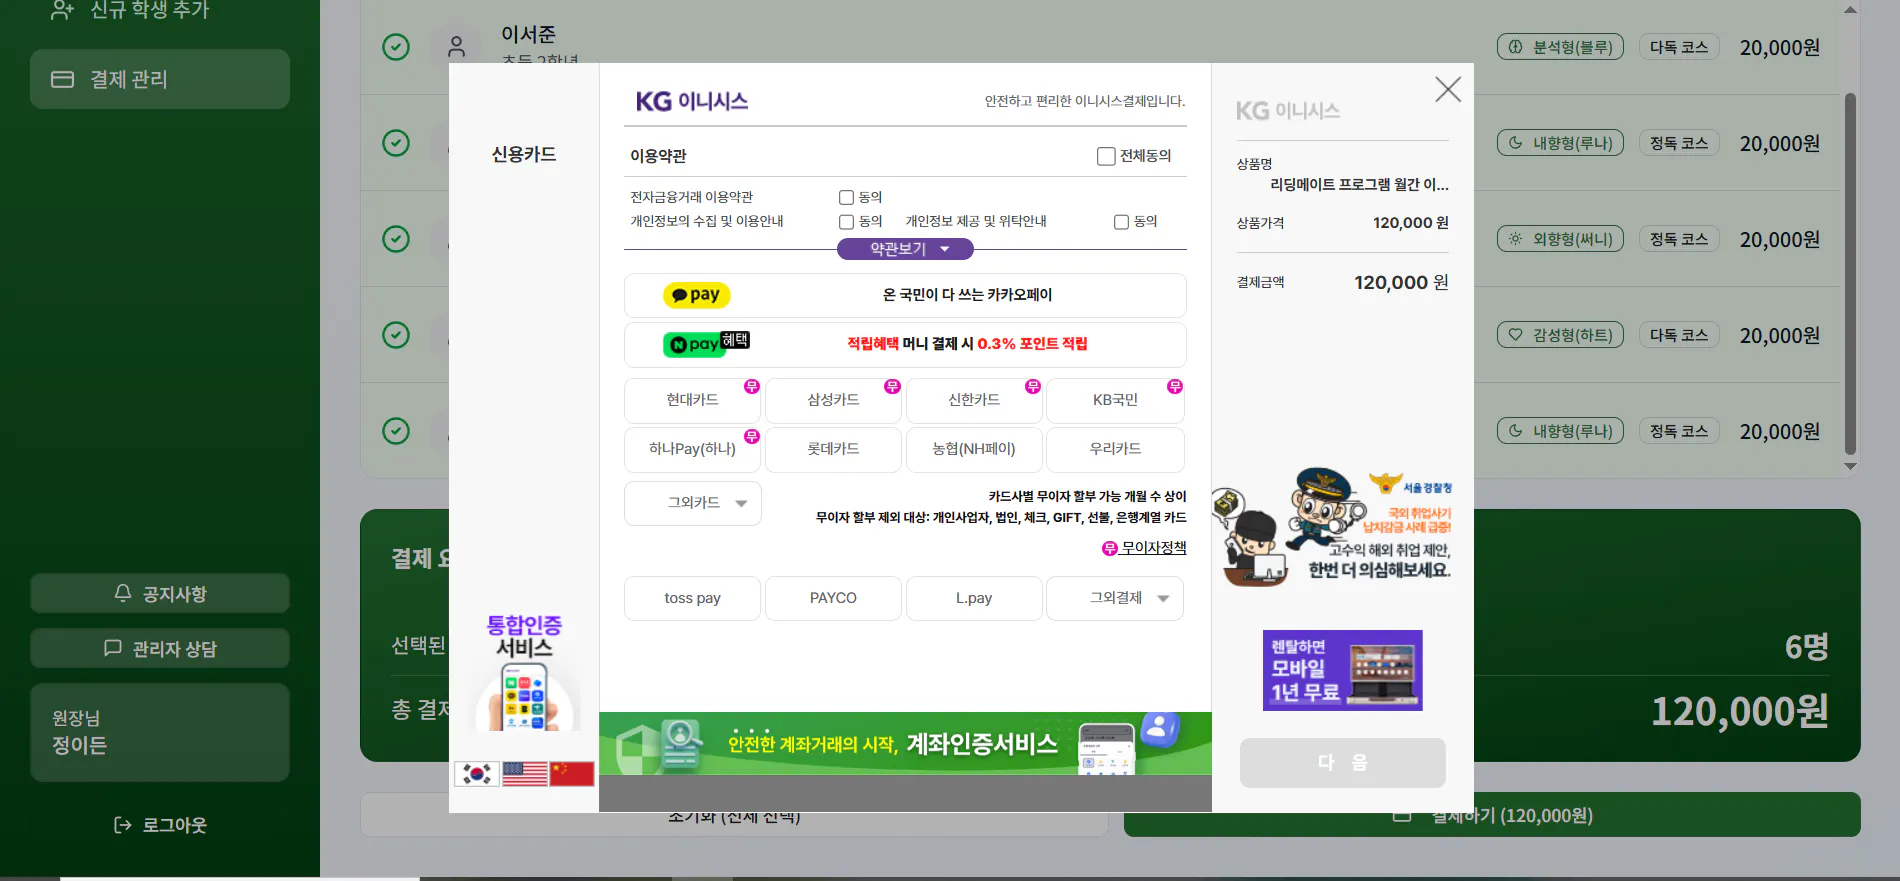Image resolution: width=1900 pixels, height=881 pixels.
Task: Click 로그아웃 in sidebar
Action: [160, 825]
